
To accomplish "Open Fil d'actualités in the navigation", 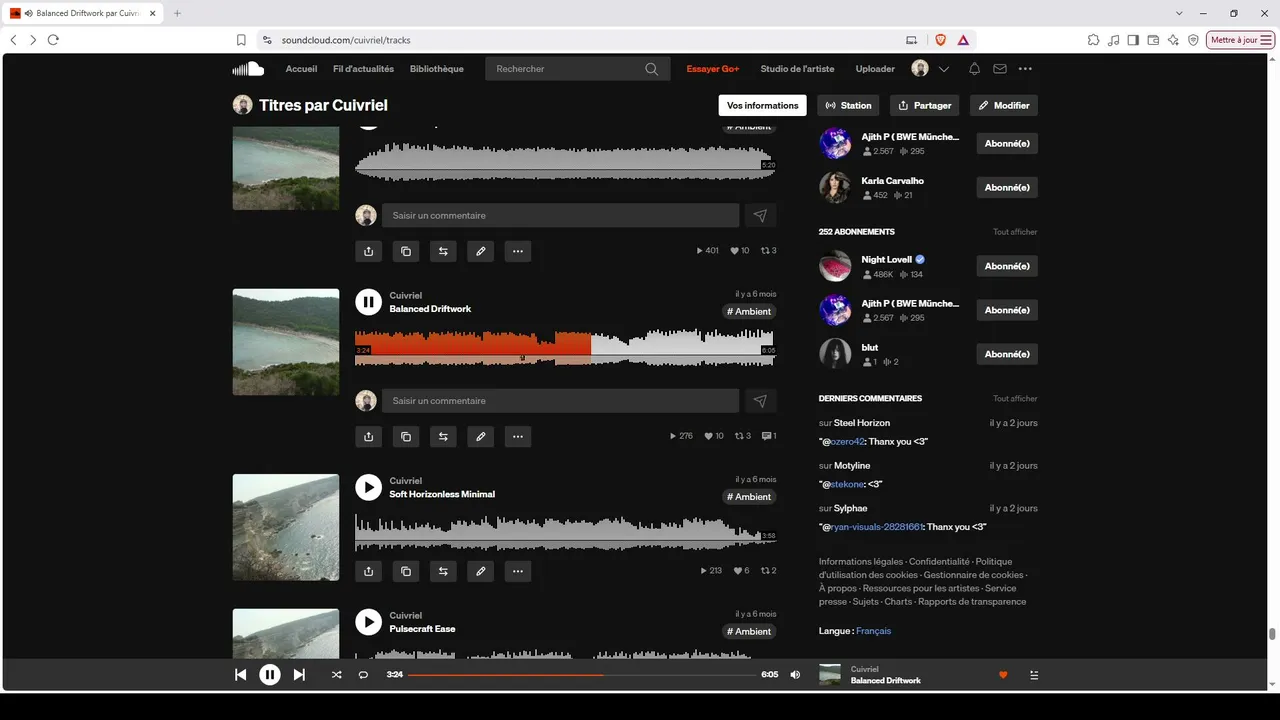I will click(363, 69).
